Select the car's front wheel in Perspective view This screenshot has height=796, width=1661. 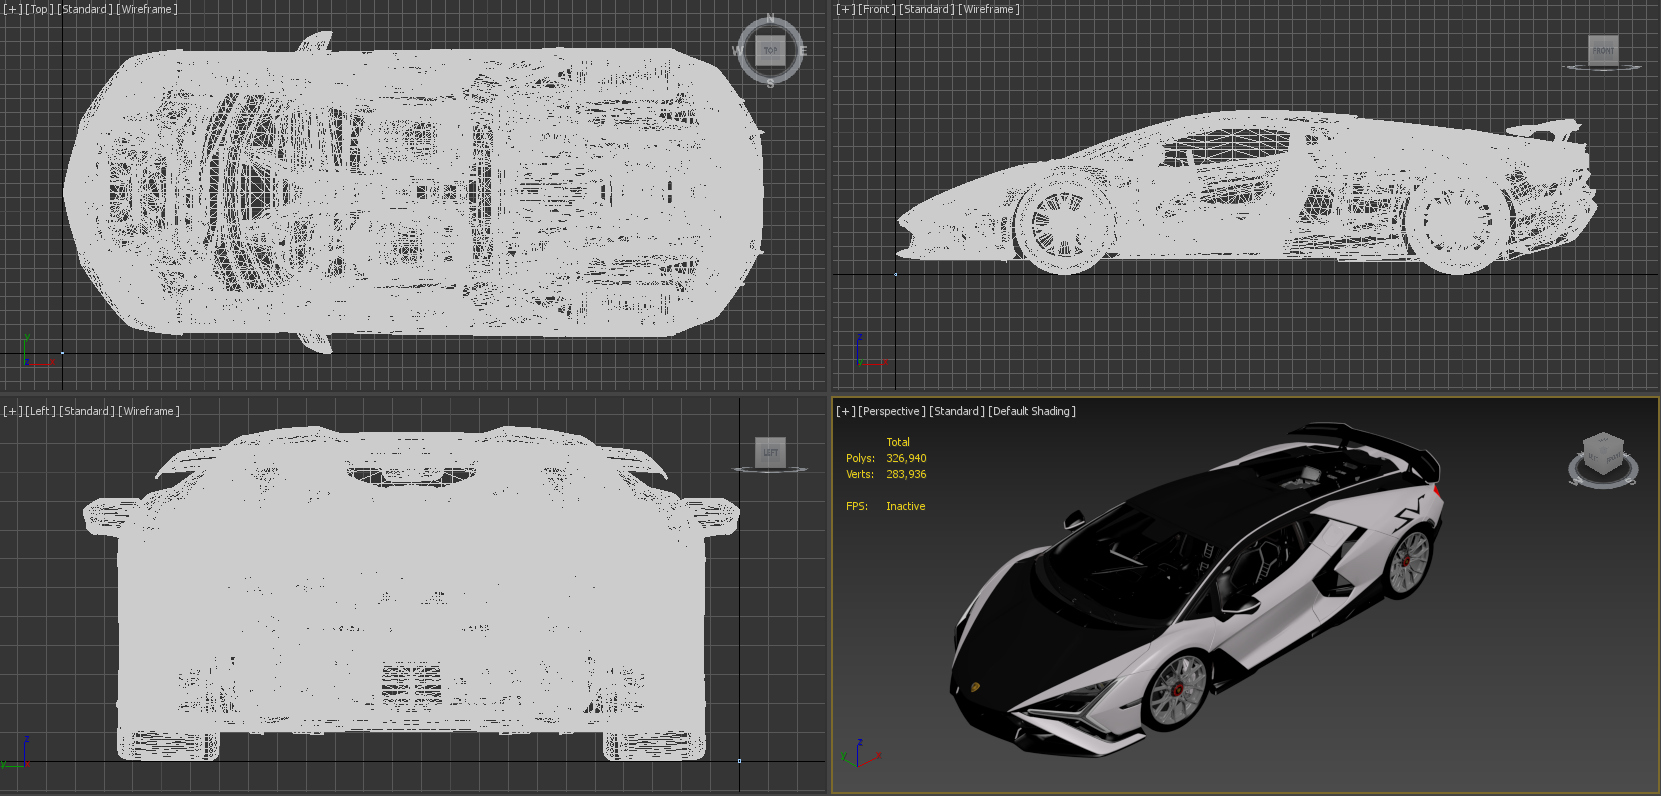pyautogui.click(x=1176, y=689)
